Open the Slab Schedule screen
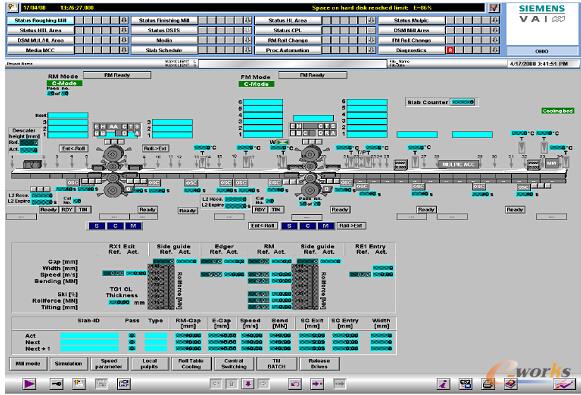The height and width of the screenshot is (395, 581). [x=164, y=50]
